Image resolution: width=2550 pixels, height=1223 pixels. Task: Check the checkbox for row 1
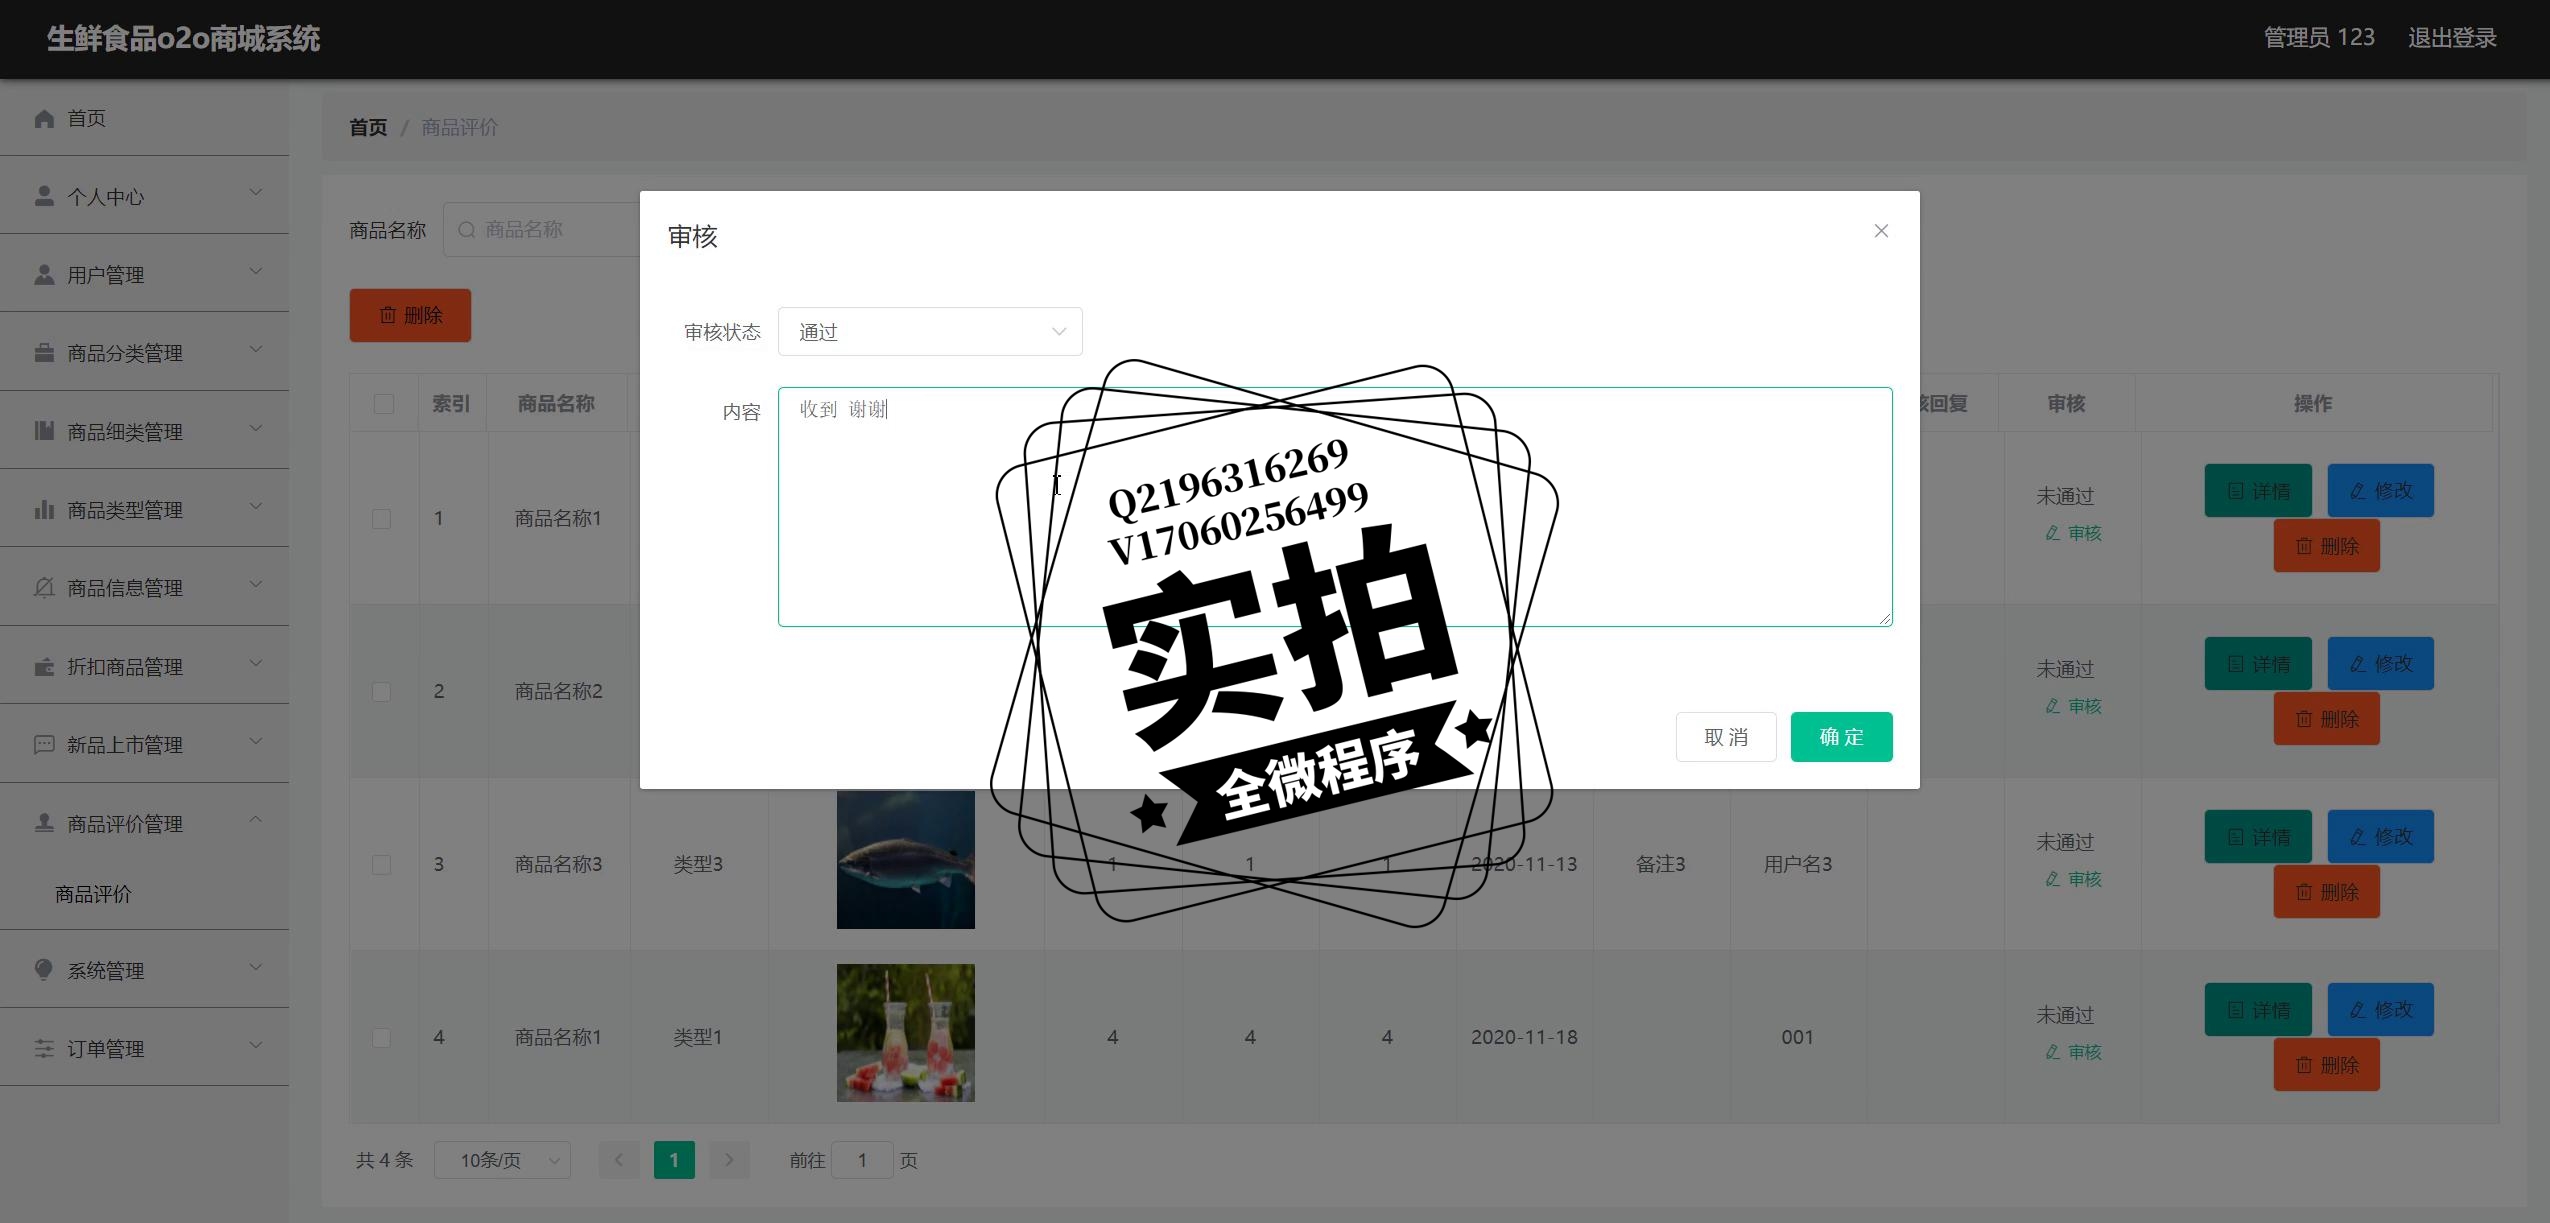(x=381, y=519)
